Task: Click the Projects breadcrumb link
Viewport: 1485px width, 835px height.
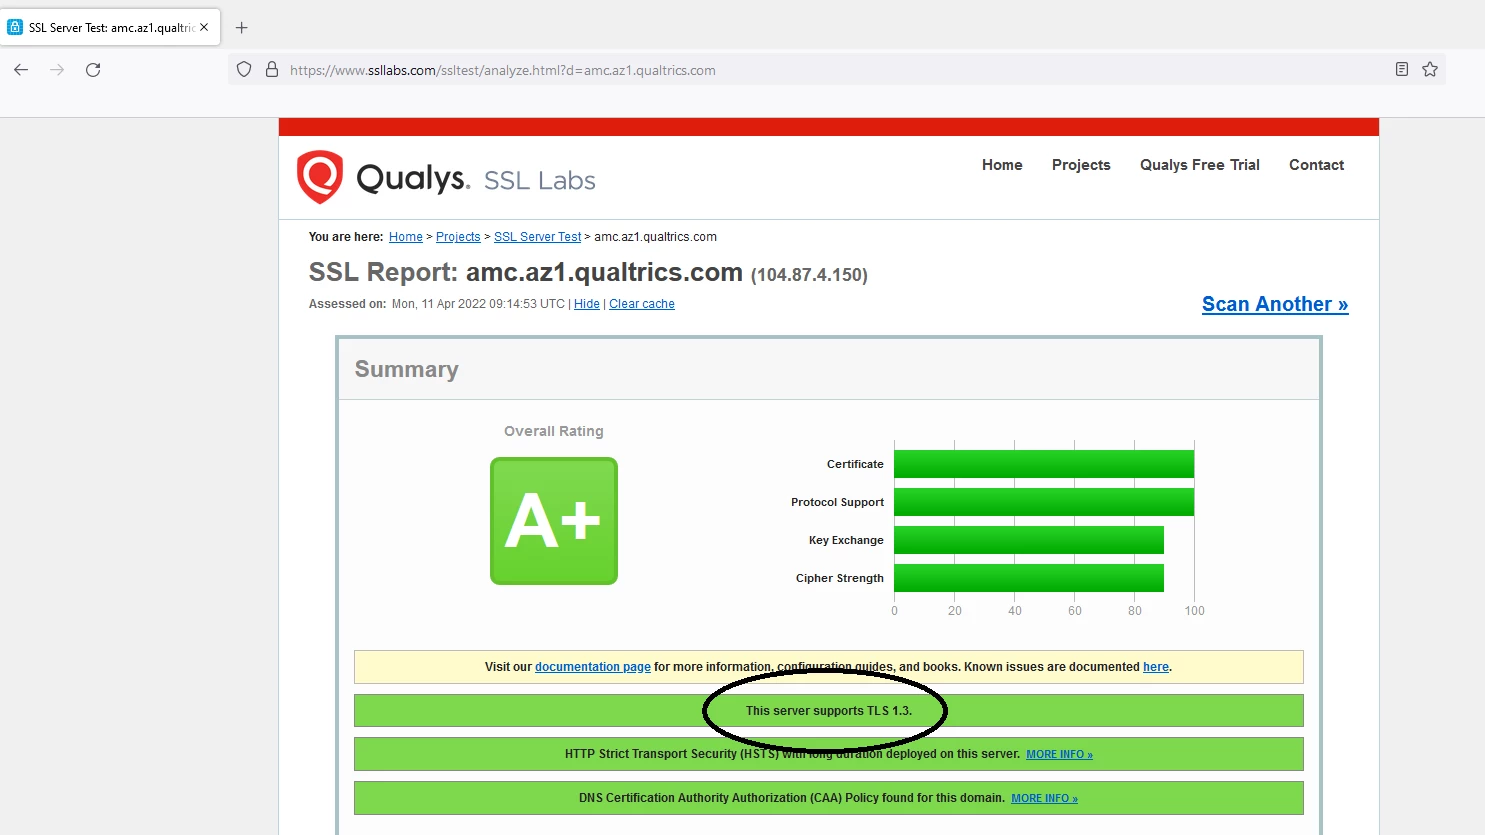Action: (x=458, y=237)
